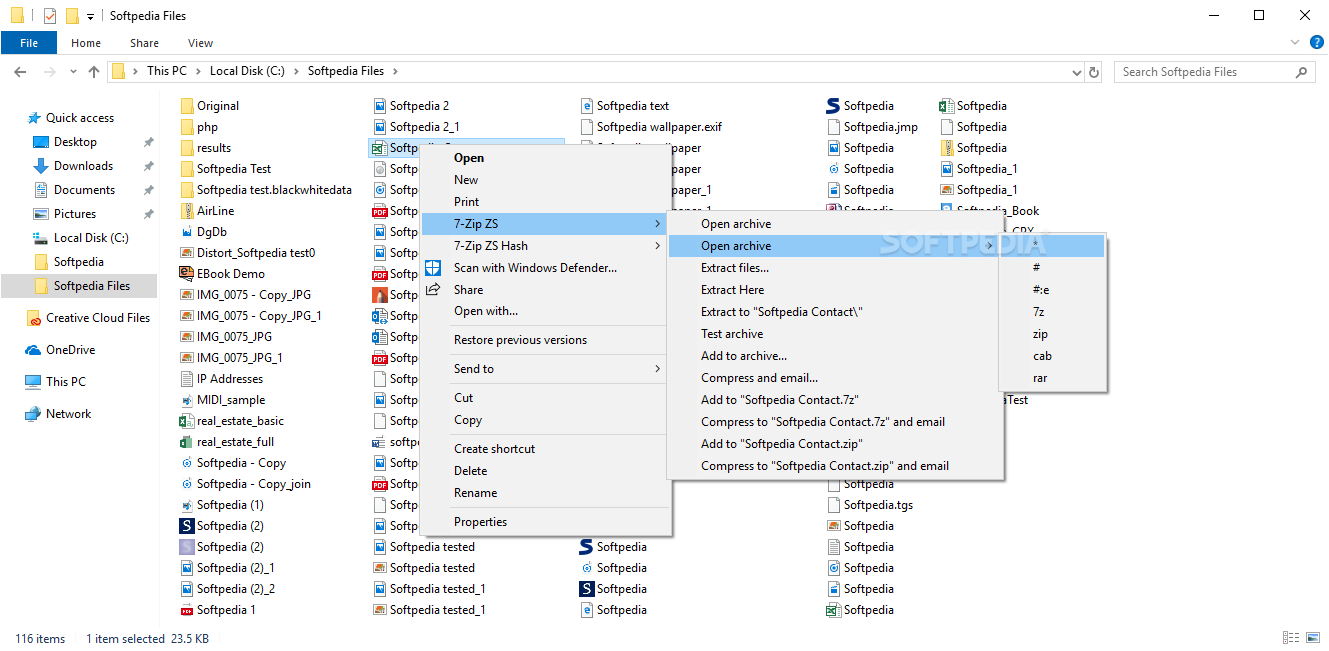Screen dimensions: 1329x651
Task: Switch to the View ribbon tab
Action: click(200, 43)
